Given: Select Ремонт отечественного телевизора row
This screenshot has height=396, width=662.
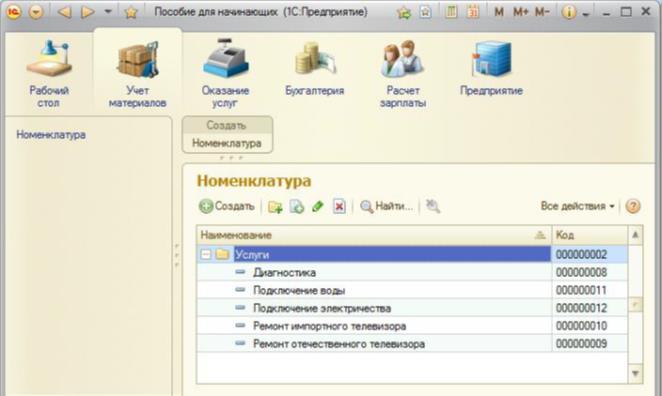Looking at the screenshot, I should 412,343.
